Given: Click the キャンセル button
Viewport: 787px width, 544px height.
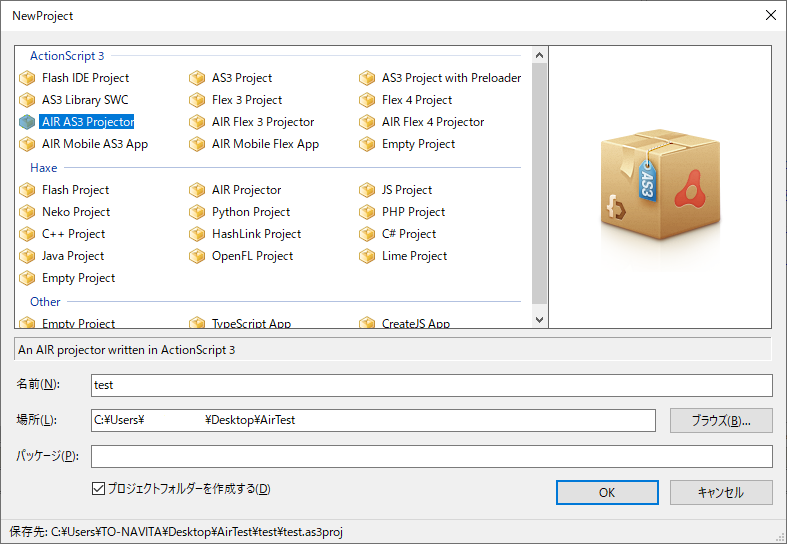Looking at the screenshot, I should click(x=721, y=492).
